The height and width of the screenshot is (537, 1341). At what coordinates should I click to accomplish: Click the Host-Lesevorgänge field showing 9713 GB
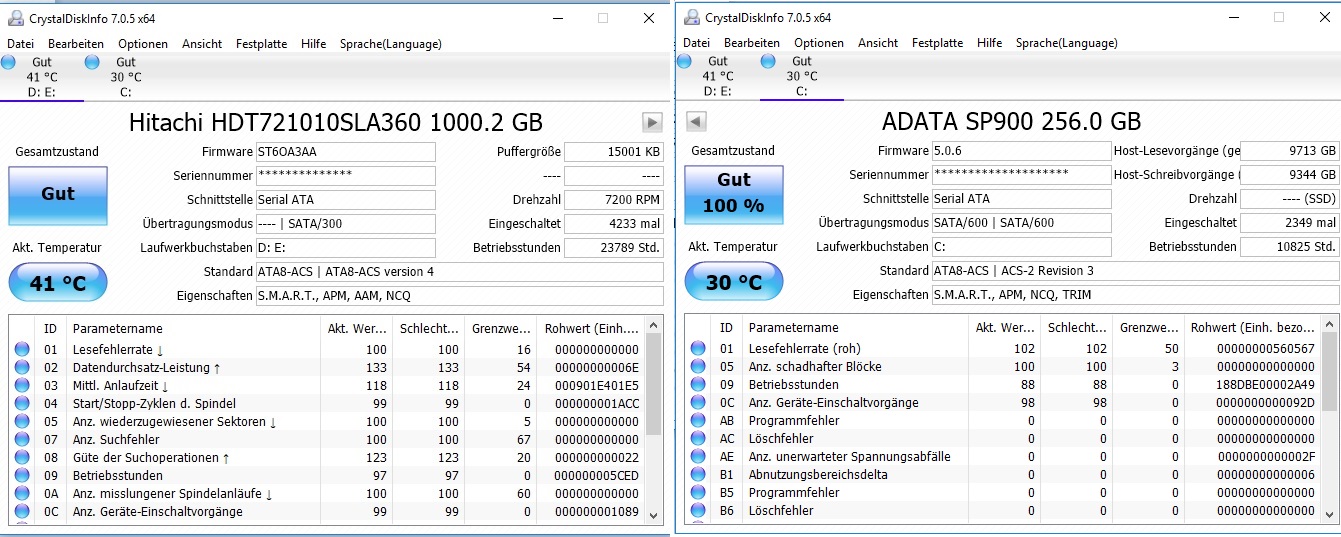[x=1290, y=151]
